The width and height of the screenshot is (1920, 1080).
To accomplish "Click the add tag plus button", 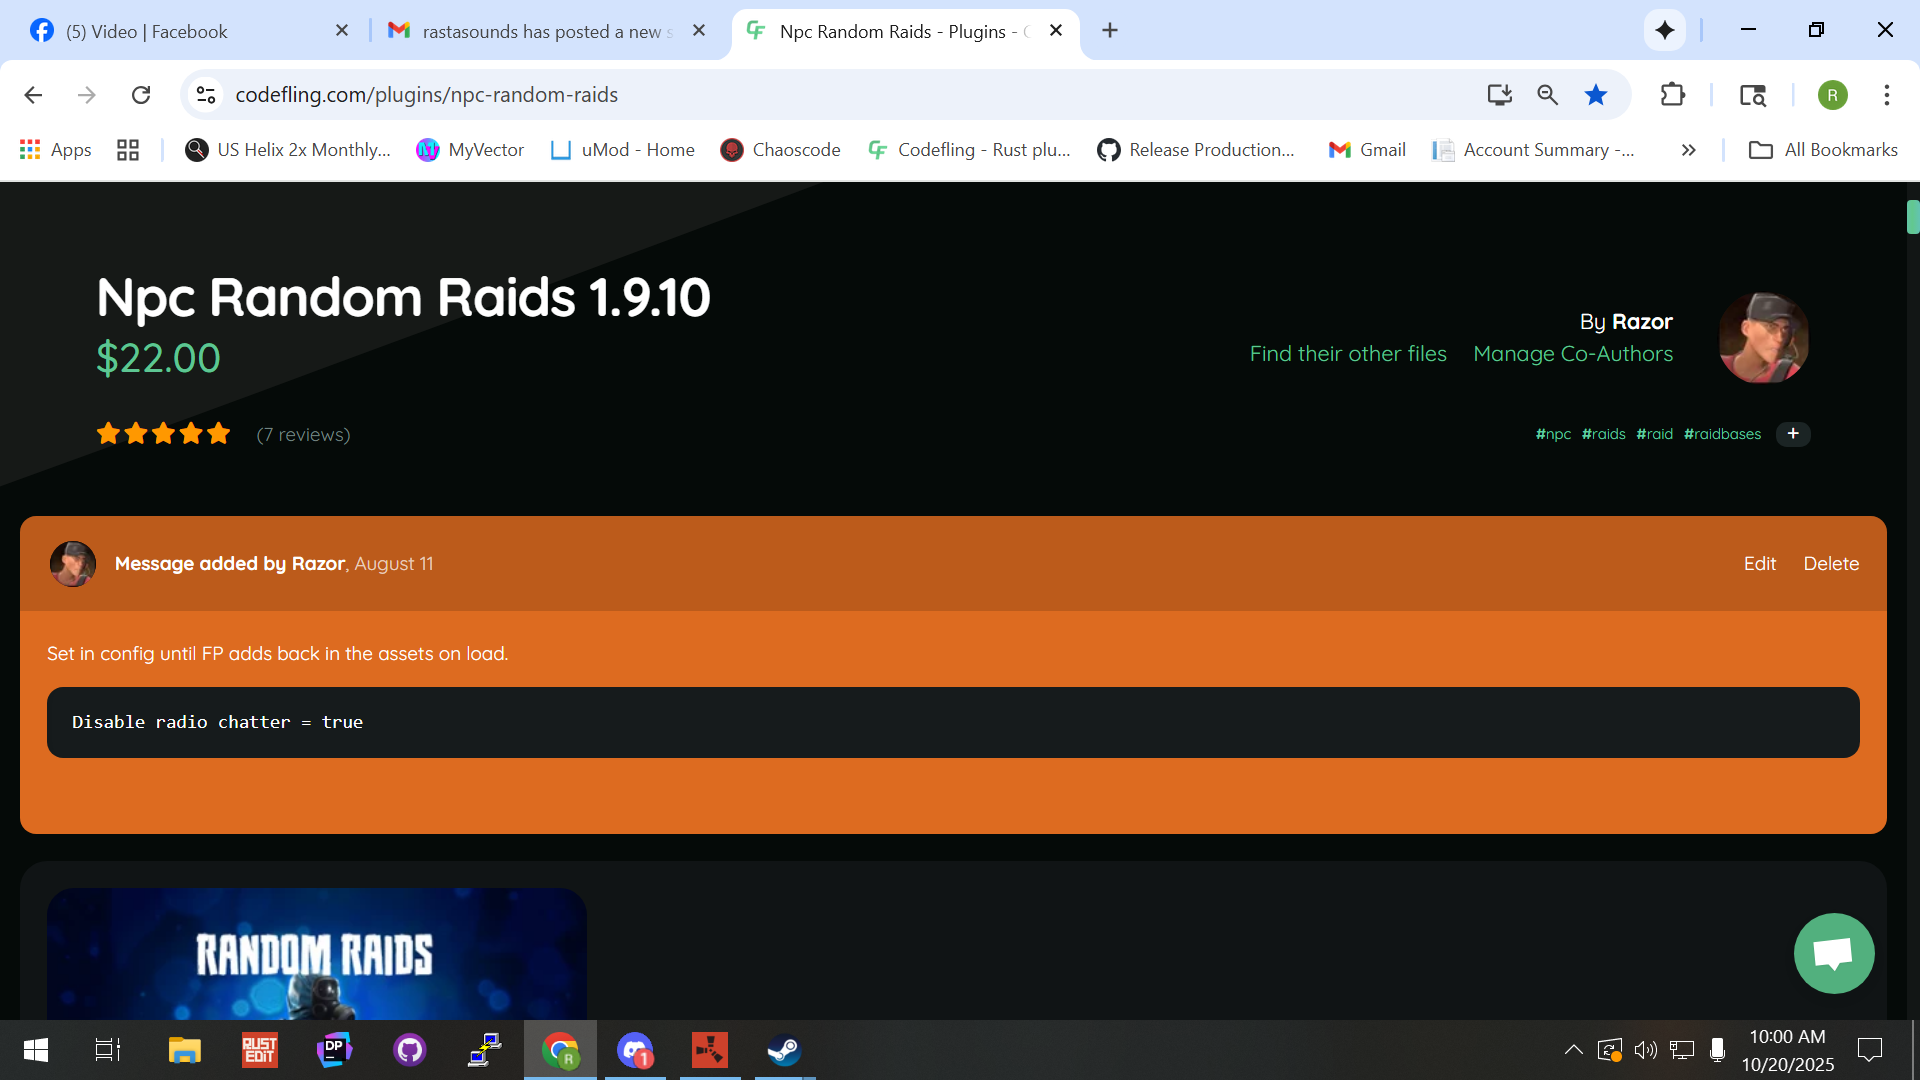I will pyautogui.click(x=1793, y=434).
